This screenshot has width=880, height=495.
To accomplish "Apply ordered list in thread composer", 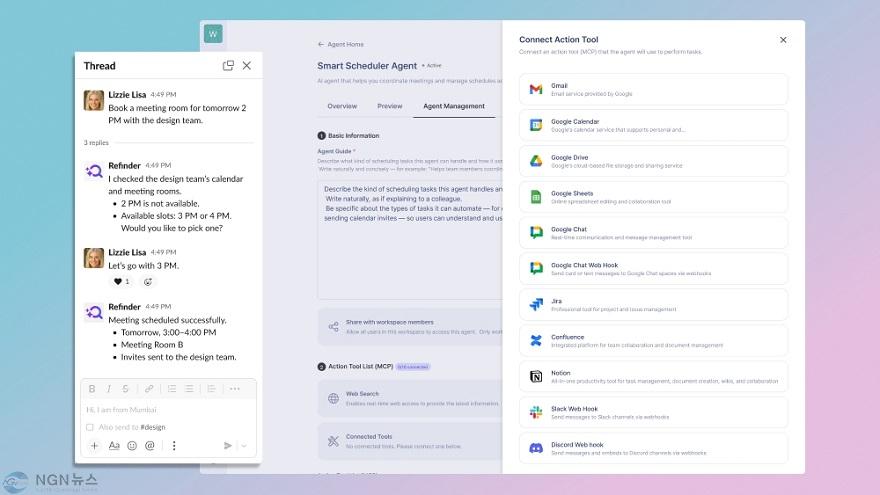I will [x=172, y=389].
